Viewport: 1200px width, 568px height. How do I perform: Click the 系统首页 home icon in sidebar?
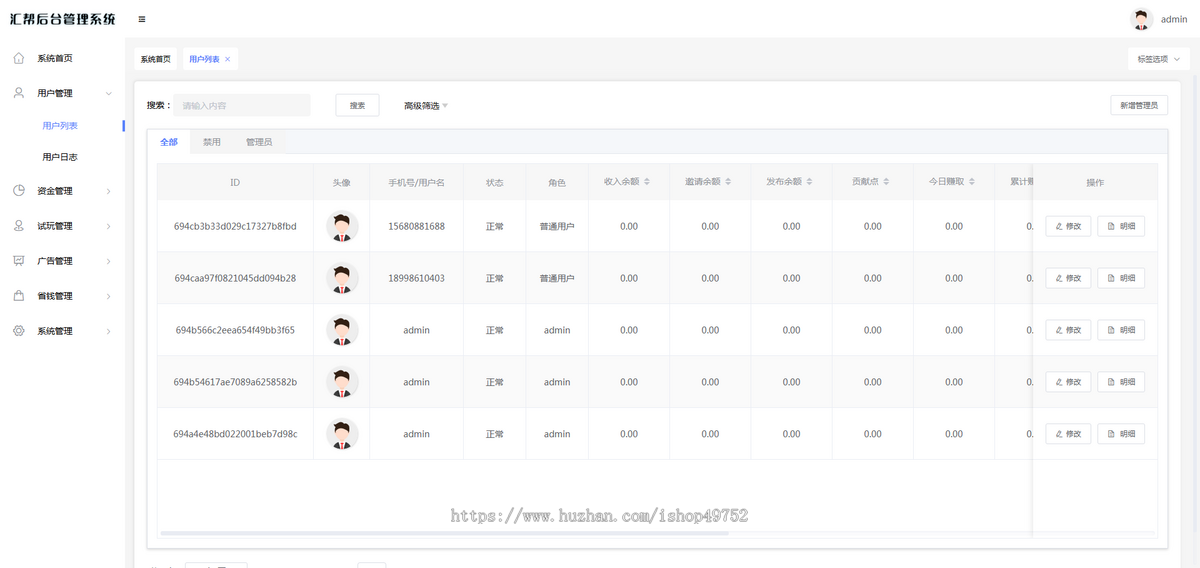click(19, 58)
